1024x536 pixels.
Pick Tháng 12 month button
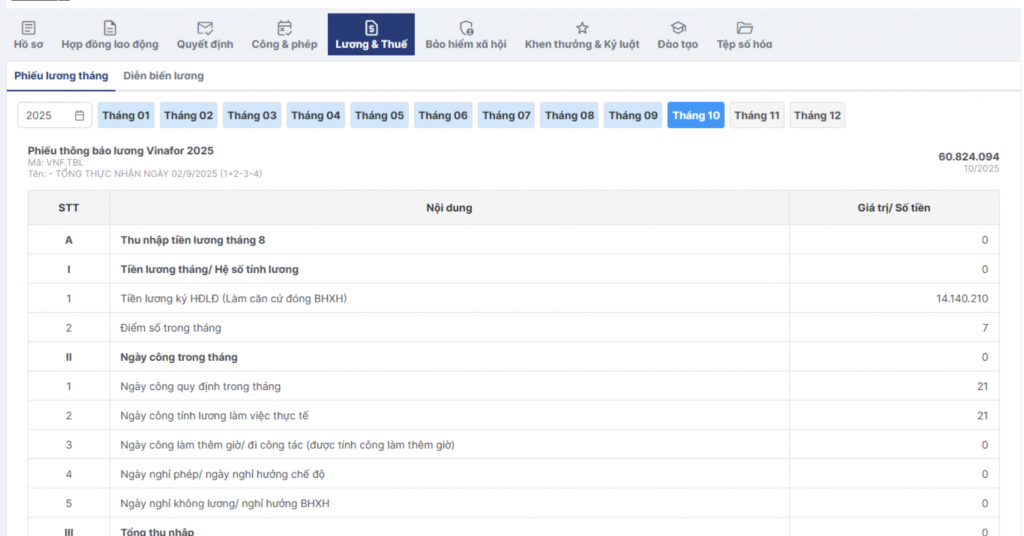[x=817, y=116]
